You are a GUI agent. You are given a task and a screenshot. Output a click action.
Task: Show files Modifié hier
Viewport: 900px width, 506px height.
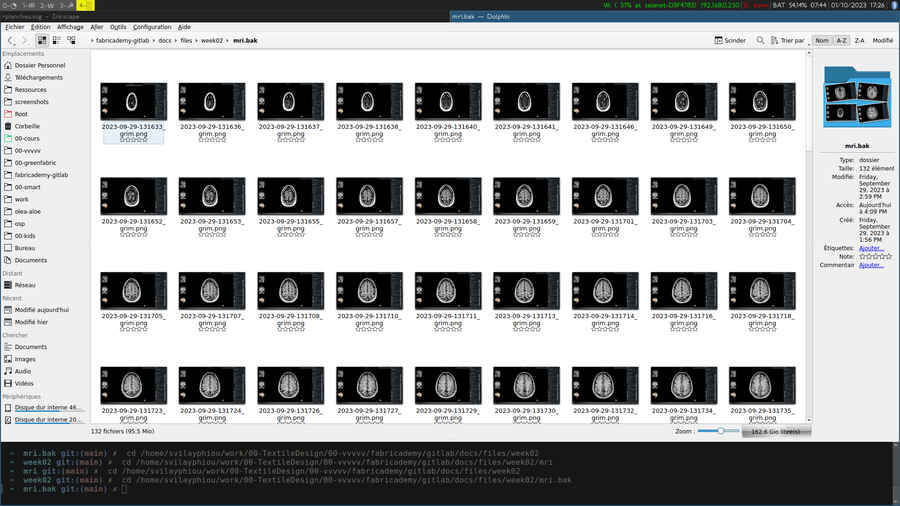(x=31, y=322)
